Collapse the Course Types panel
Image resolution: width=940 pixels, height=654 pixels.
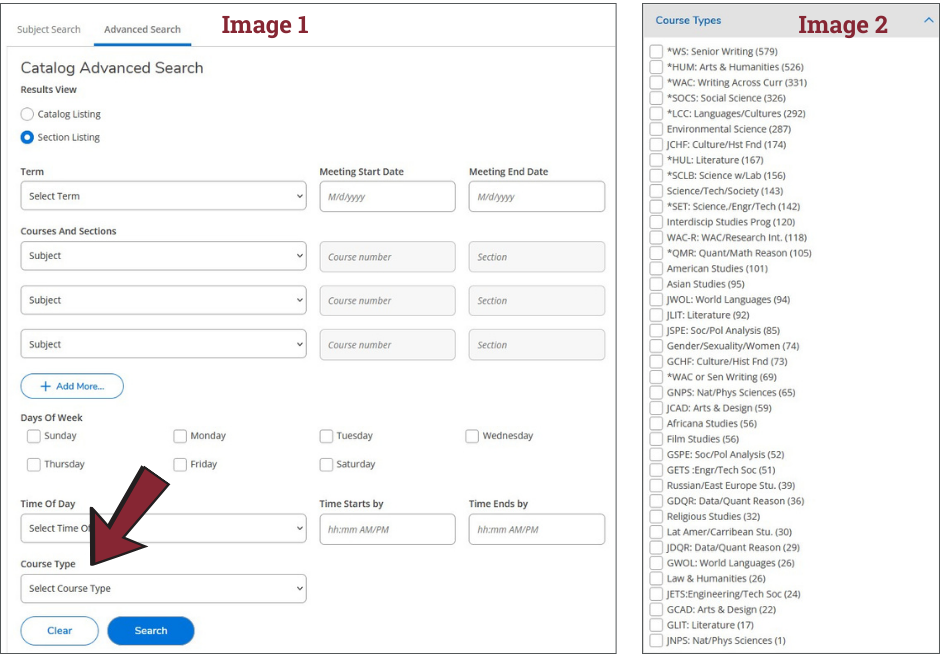click(929, 19)
